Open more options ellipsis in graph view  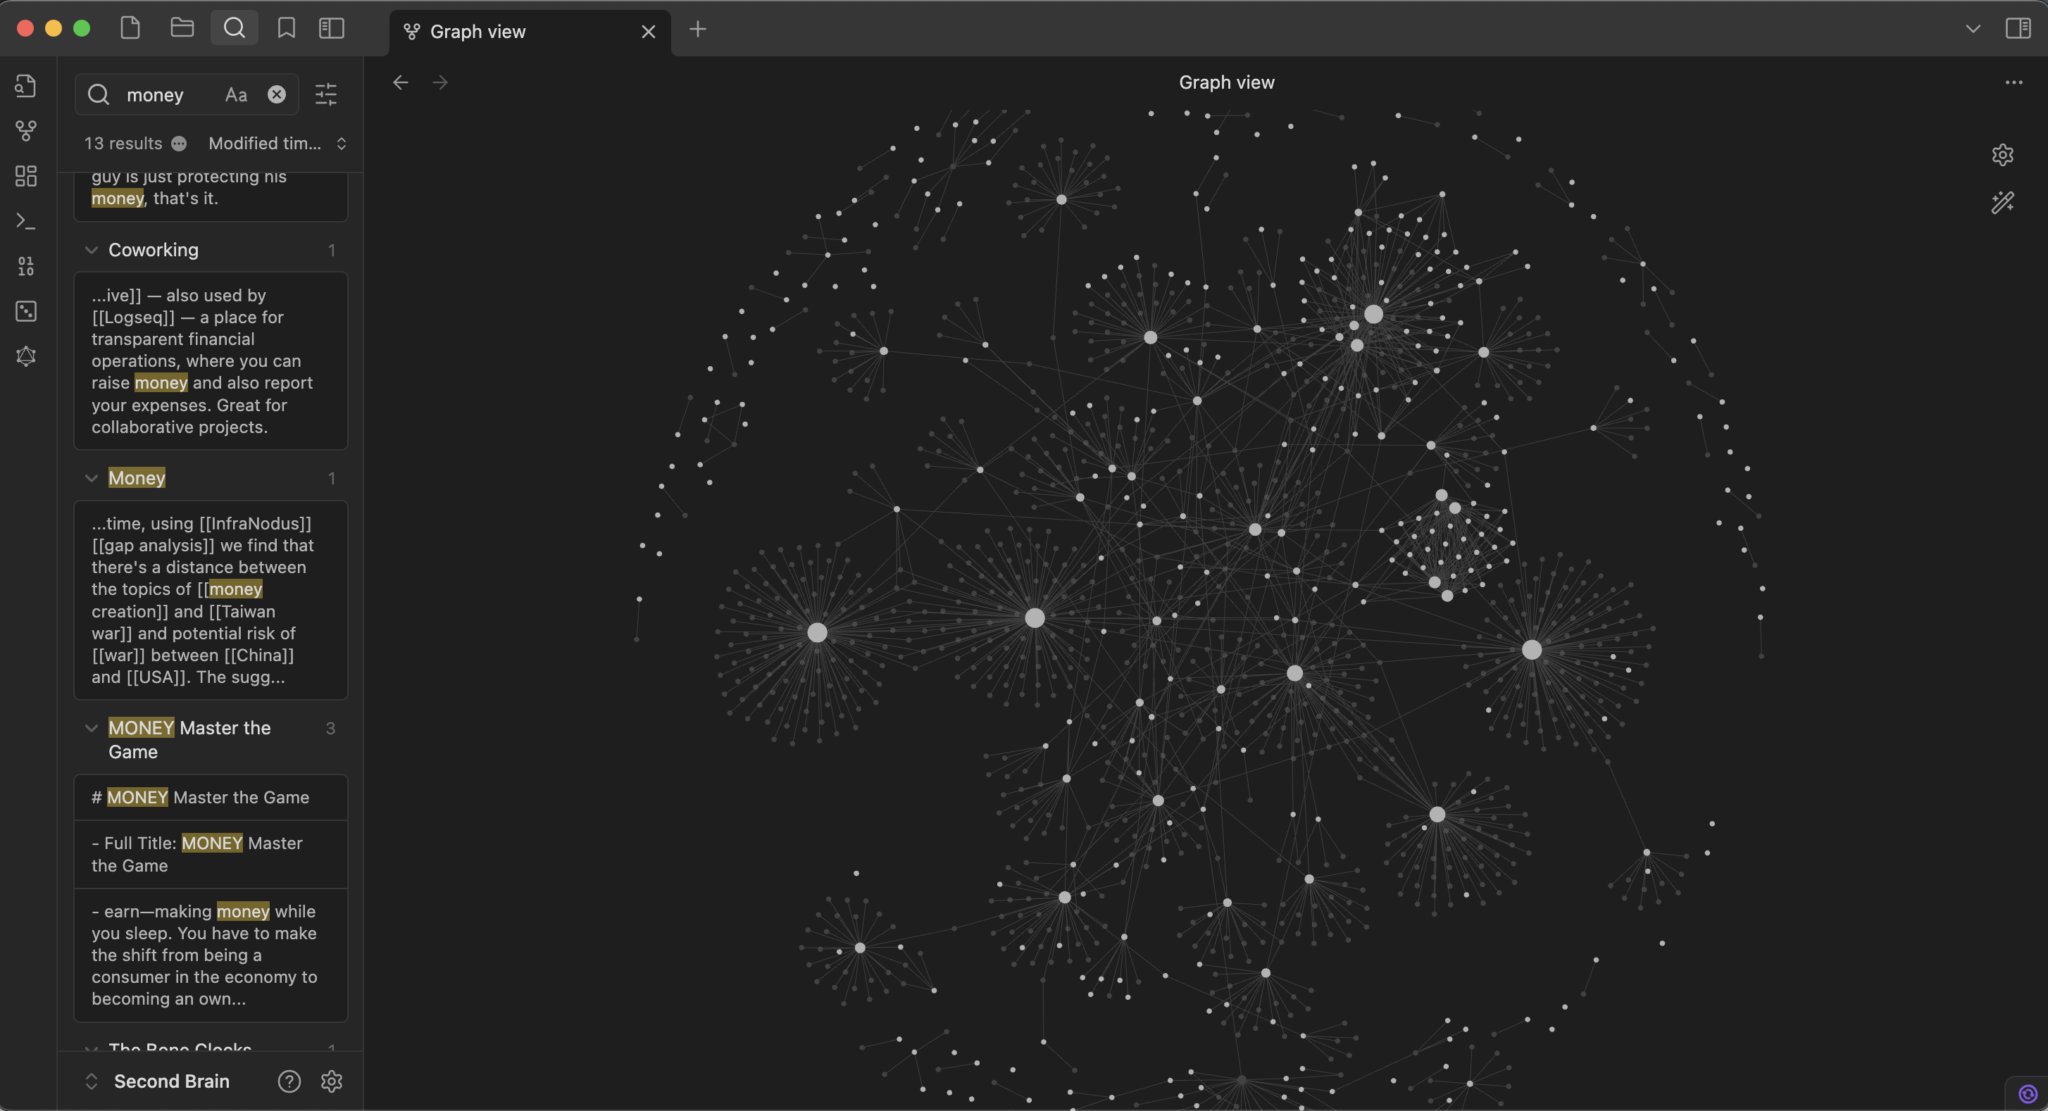(x=2014, y=82)
